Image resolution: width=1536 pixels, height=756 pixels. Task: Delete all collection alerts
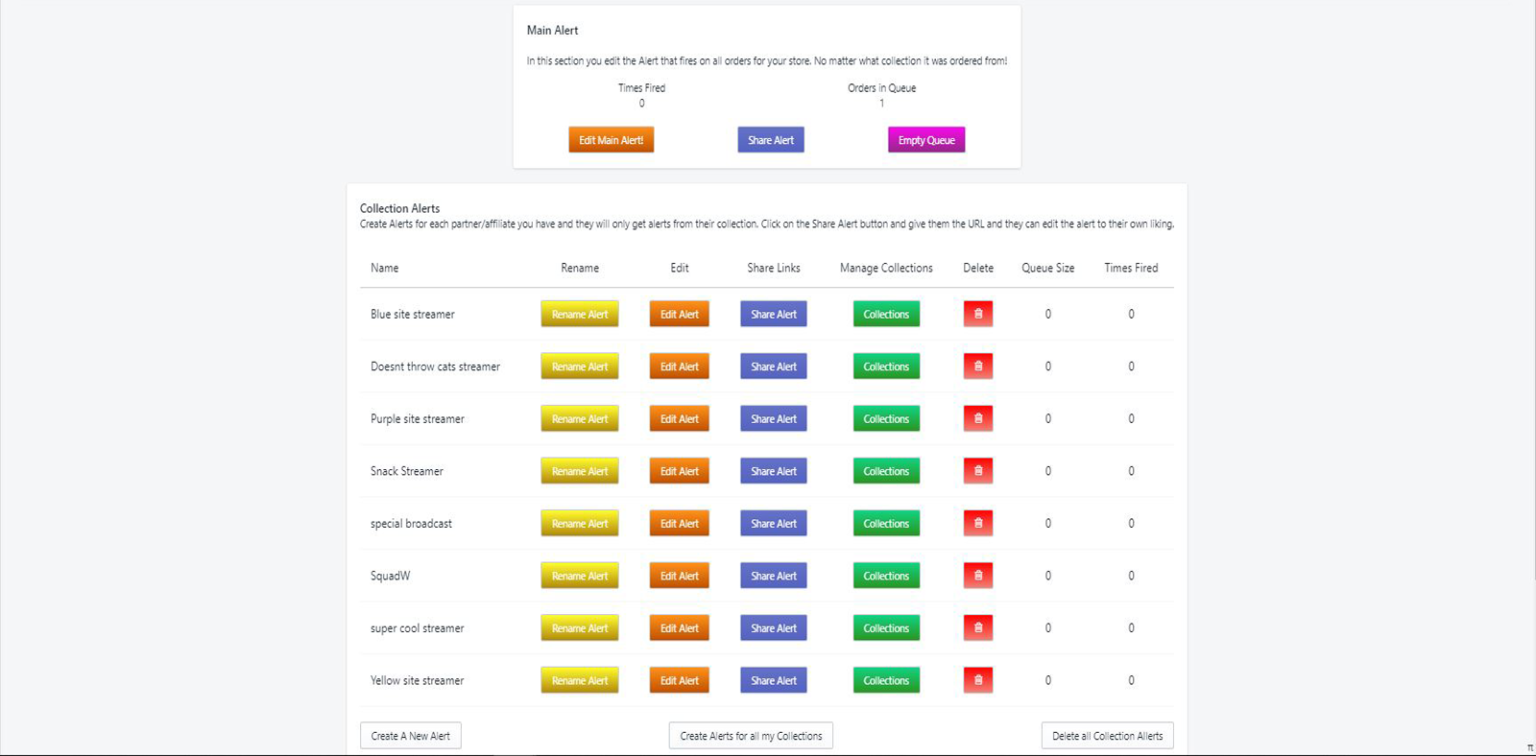tap(1107, 736)
